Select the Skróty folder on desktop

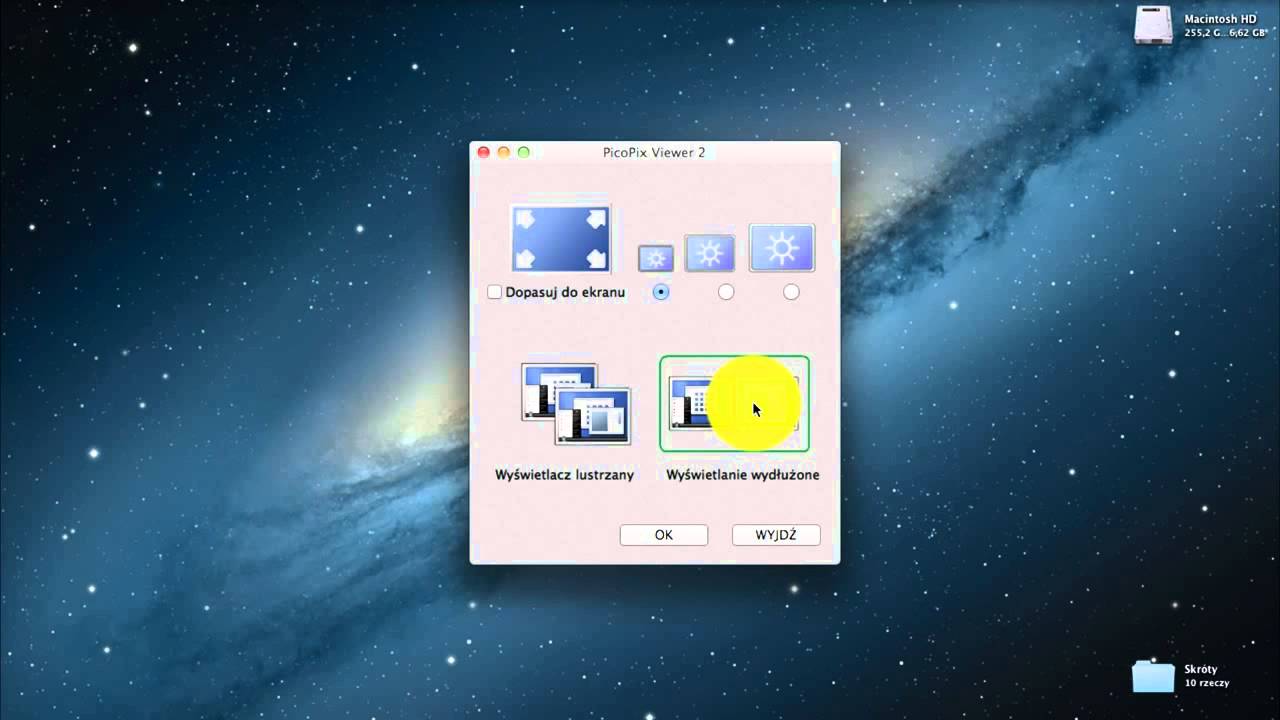1153,676
